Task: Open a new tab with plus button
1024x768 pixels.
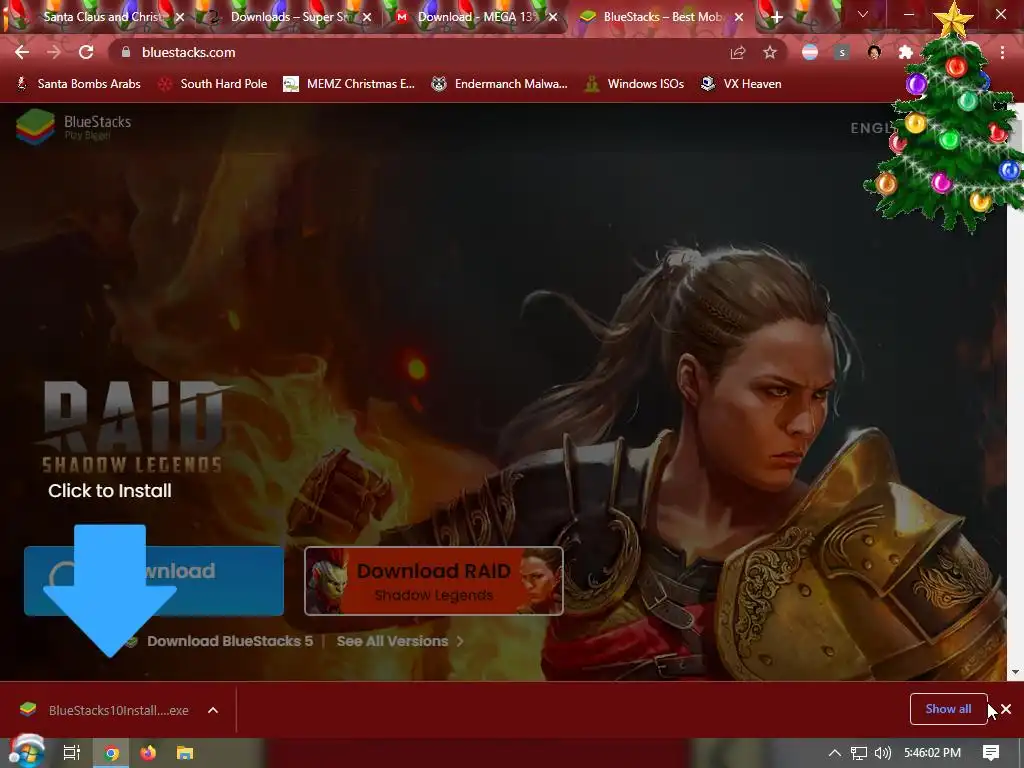Action: 776,18
